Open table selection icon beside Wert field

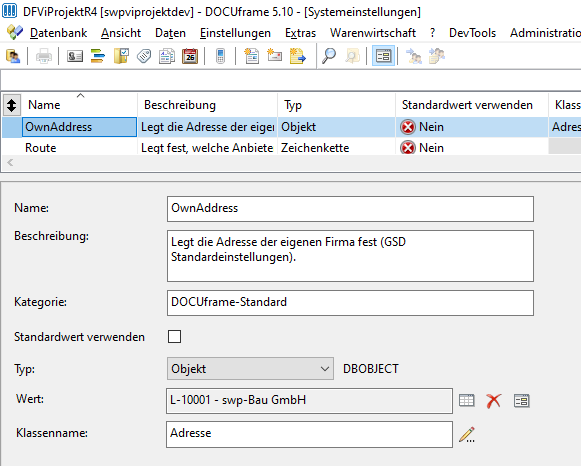click(467, 400)
